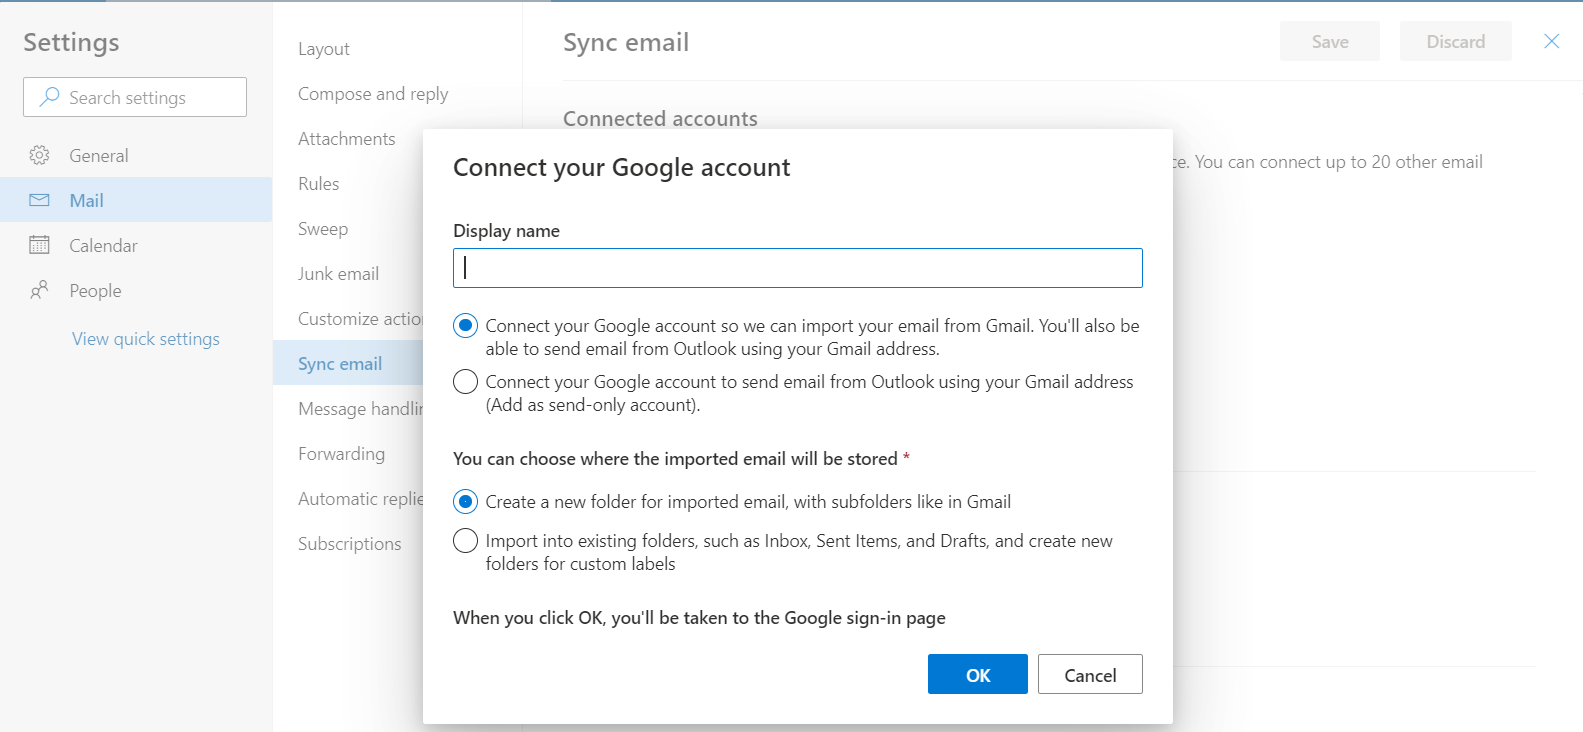Open Automatic replies settings
Screen dimensions: 1583x732
[x=360, y=499]
